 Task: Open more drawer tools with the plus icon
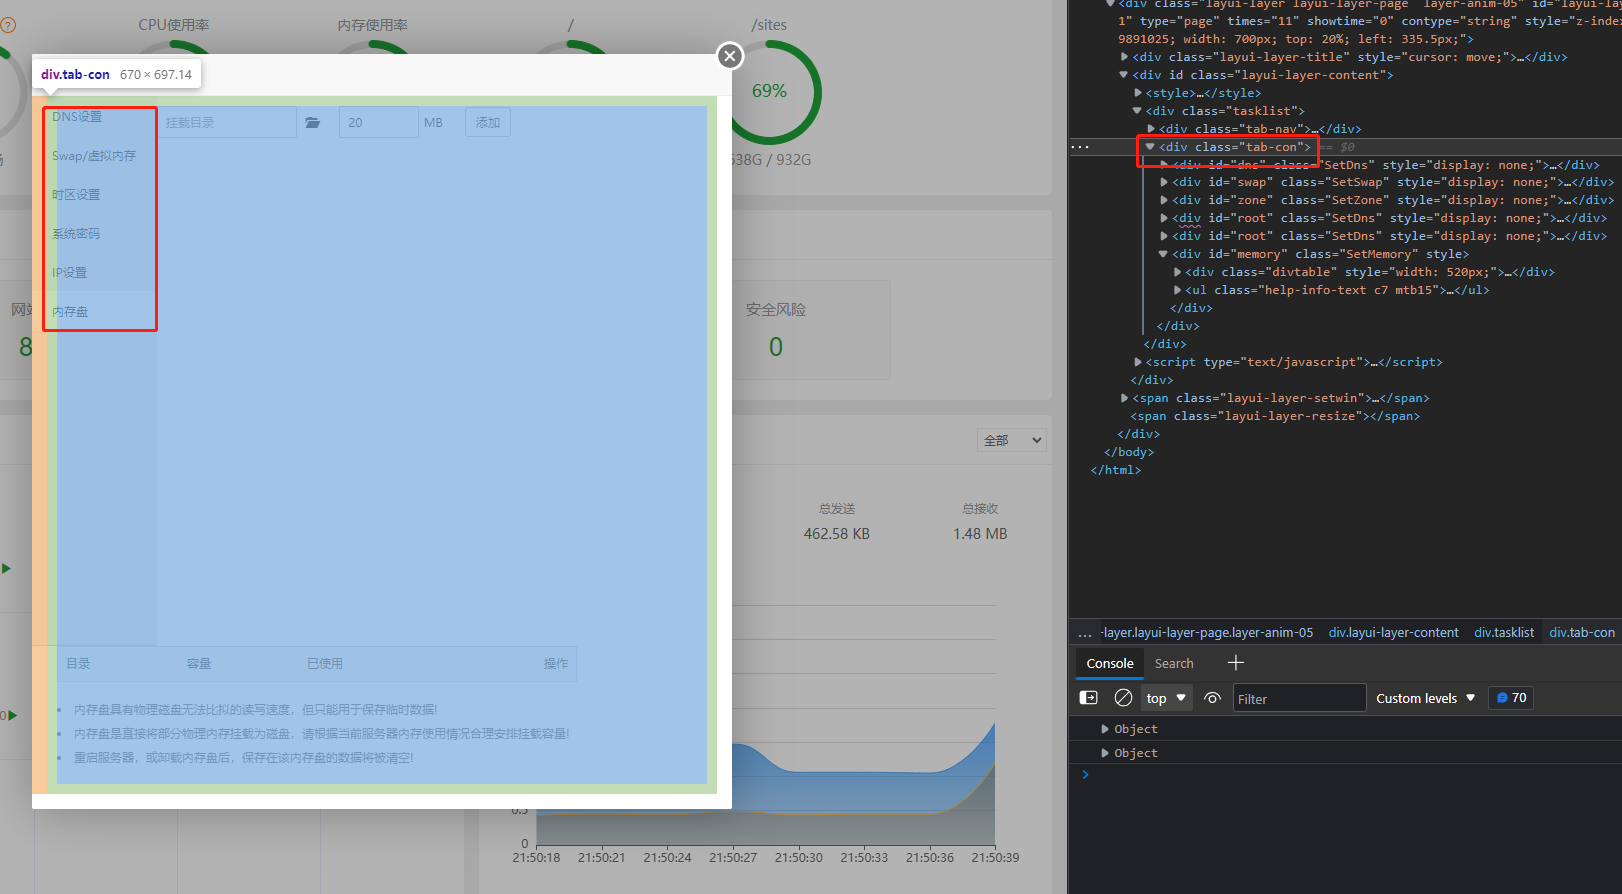[x=1236, y=663]
